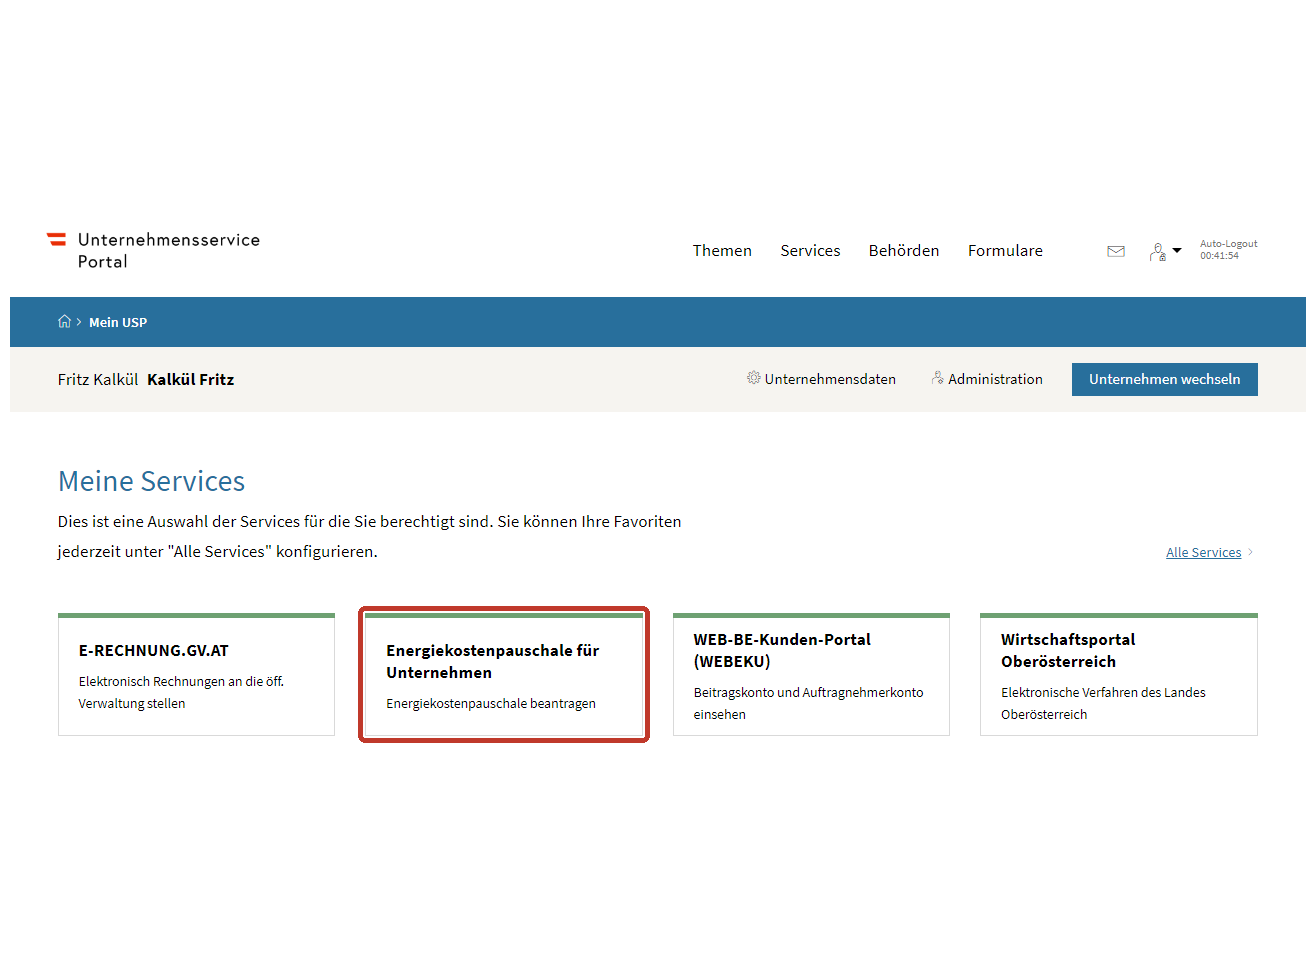Click the chevron next to Alle Services
The height and width of the screenshot is (957, 1316).
point(1250,552)
